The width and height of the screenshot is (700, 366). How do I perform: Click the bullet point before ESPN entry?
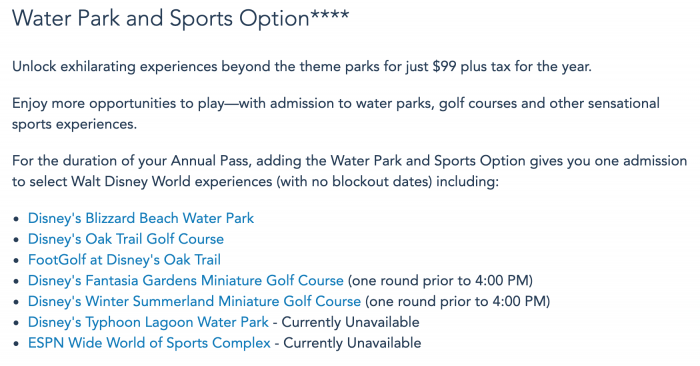coord(17,344)
